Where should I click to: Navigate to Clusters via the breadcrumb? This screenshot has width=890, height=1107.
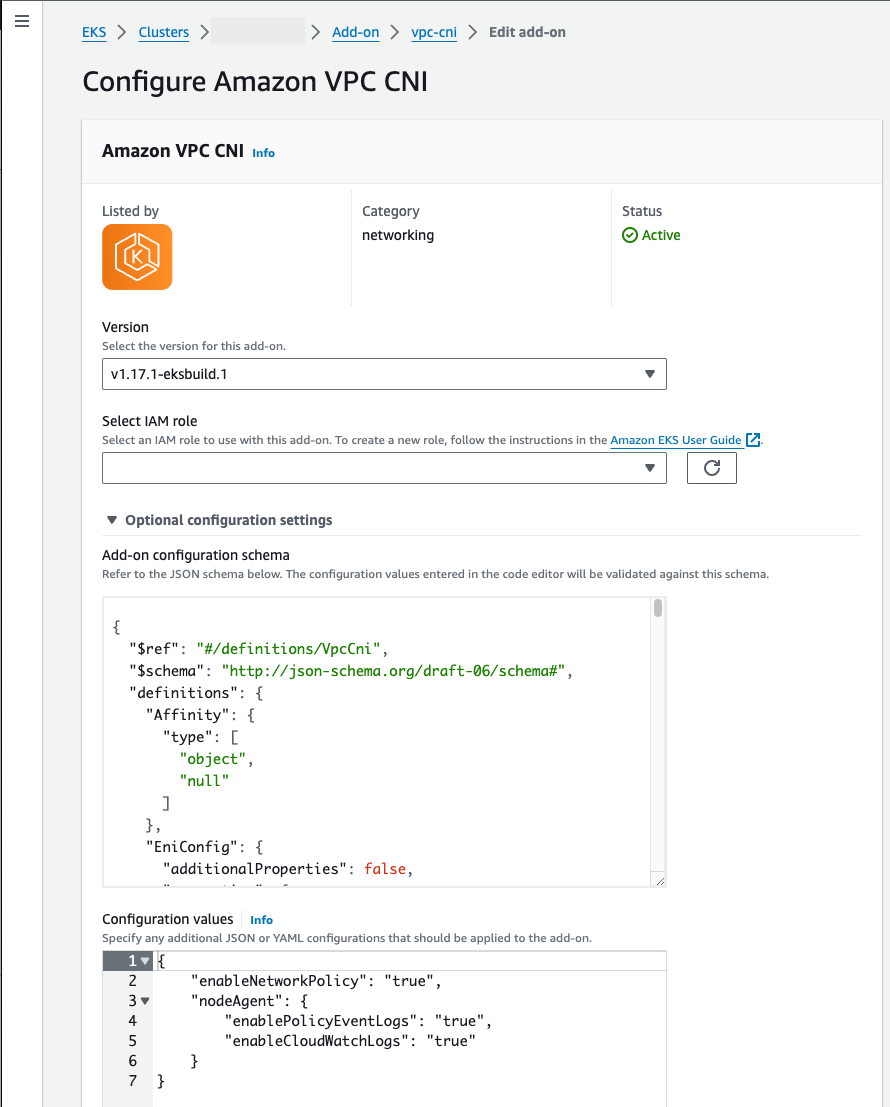(163, 32)
